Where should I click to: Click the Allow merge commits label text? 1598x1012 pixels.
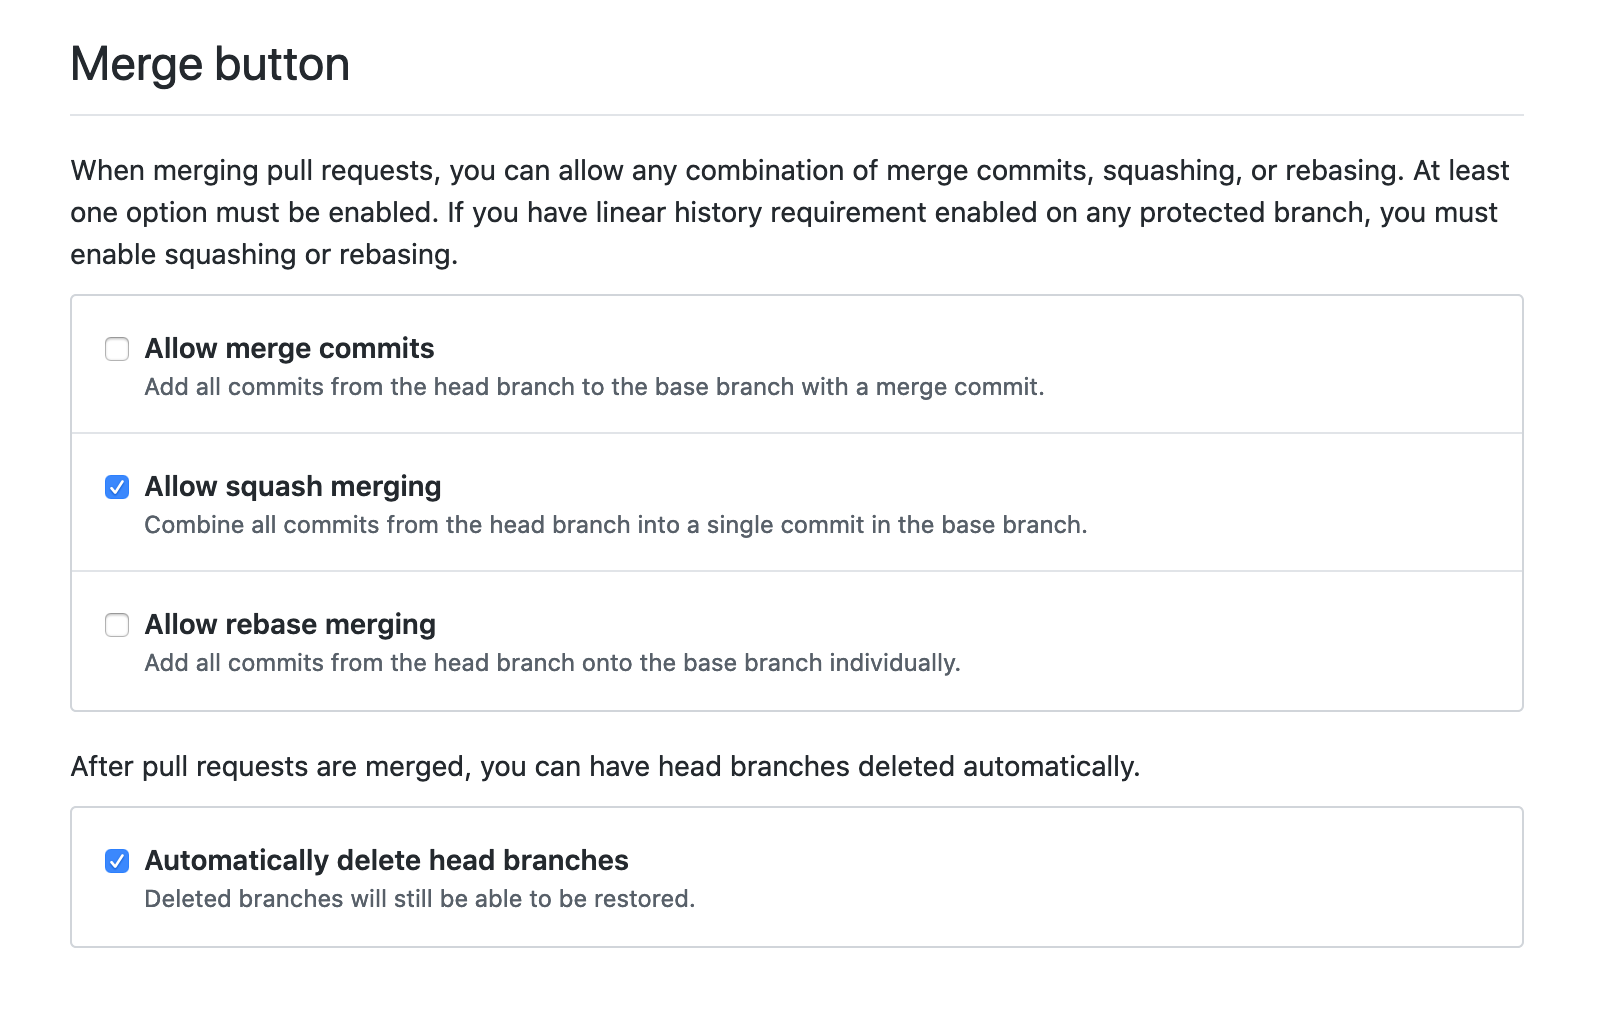289,348
